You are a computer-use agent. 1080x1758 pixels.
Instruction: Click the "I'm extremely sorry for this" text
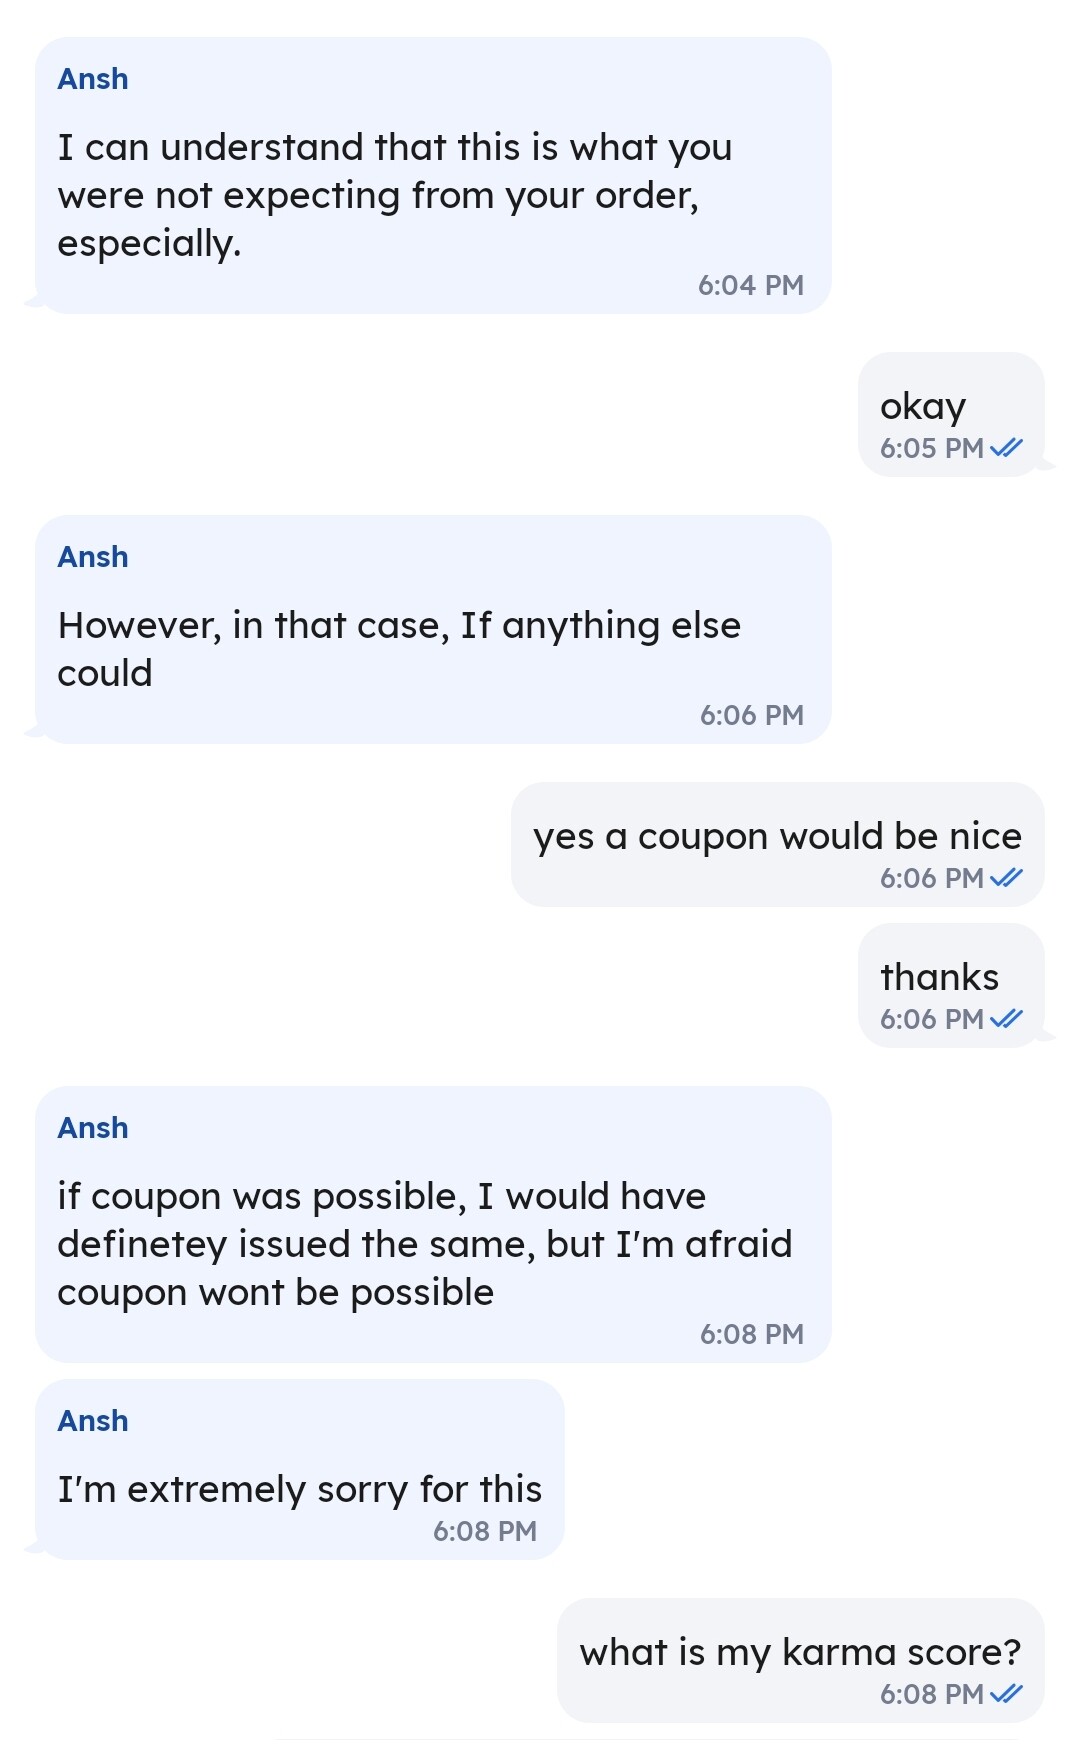click(x=299, y=1489)
